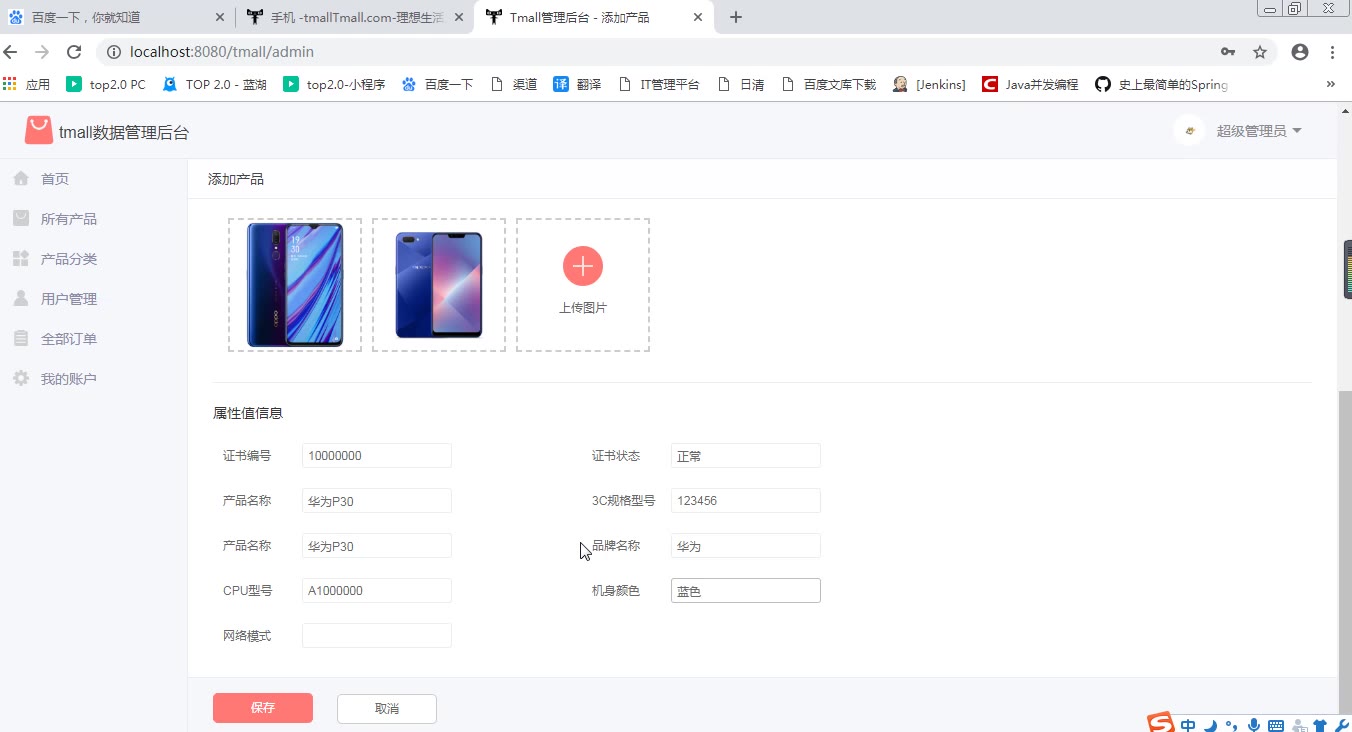This screenshot has height=732, width=1352.
Task: Click the Sogou keyboard icon
Action: pos(1275,725)
